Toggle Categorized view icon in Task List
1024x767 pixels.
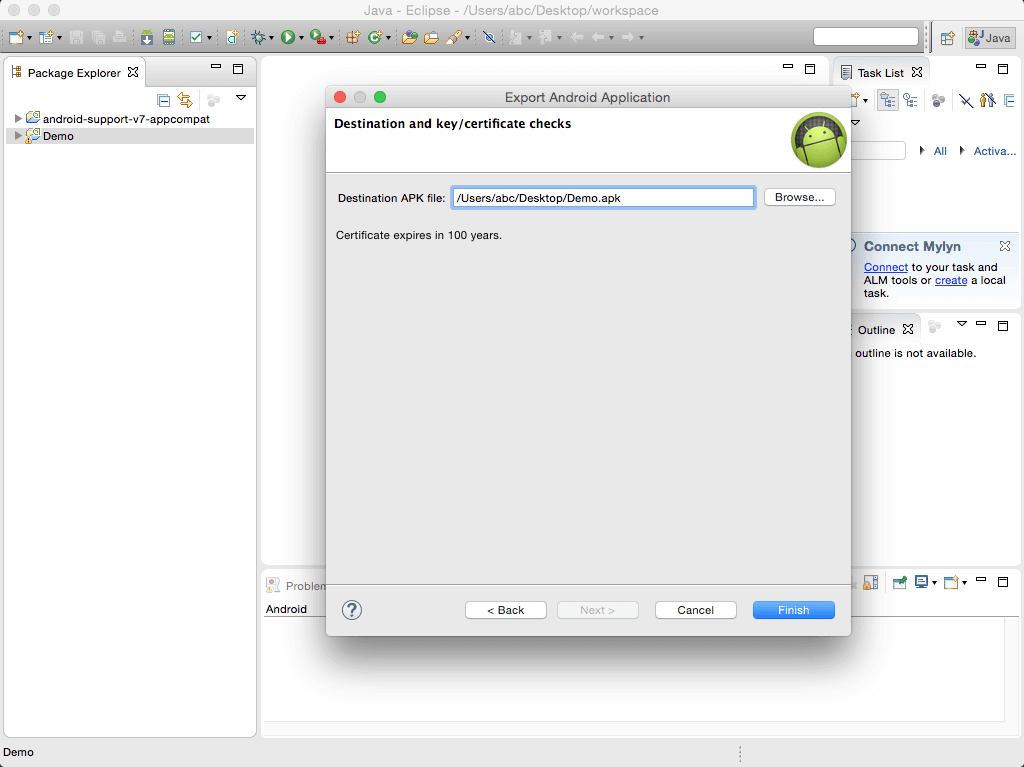tap(888, 100)
